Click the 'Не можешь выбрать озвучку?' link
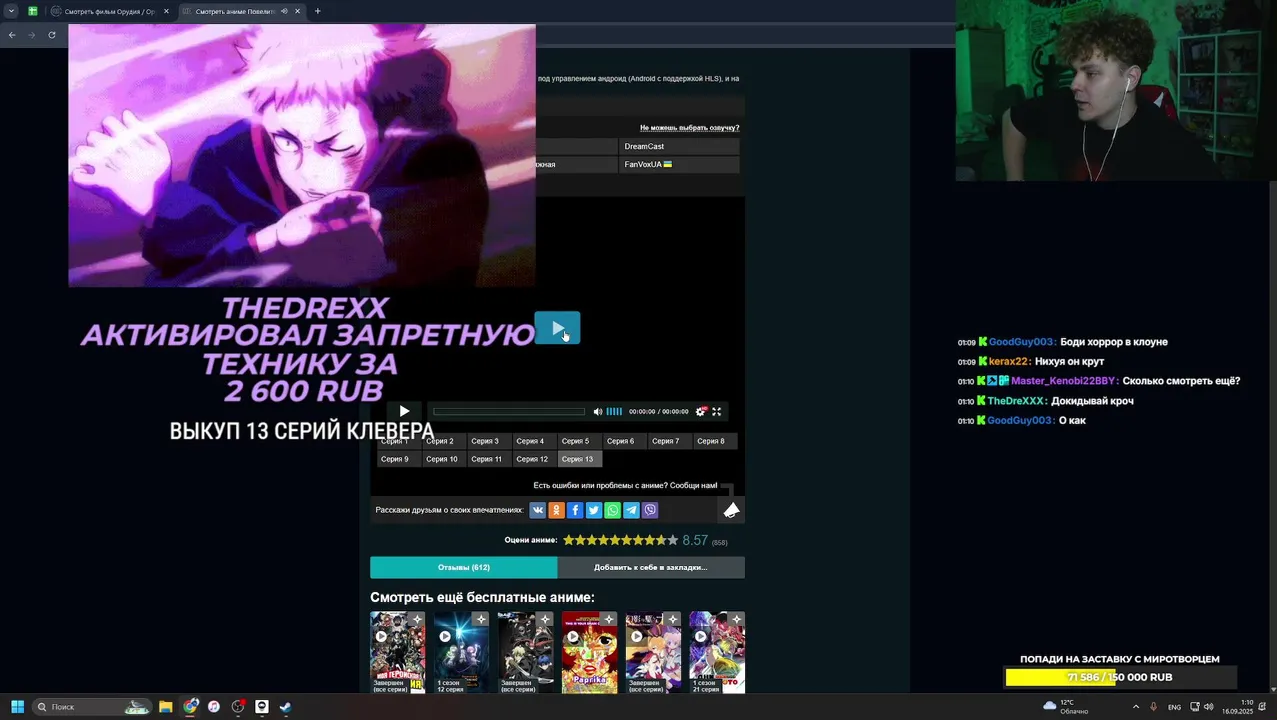This screenshot has width=1277, height=720. (x=689, y=128)
